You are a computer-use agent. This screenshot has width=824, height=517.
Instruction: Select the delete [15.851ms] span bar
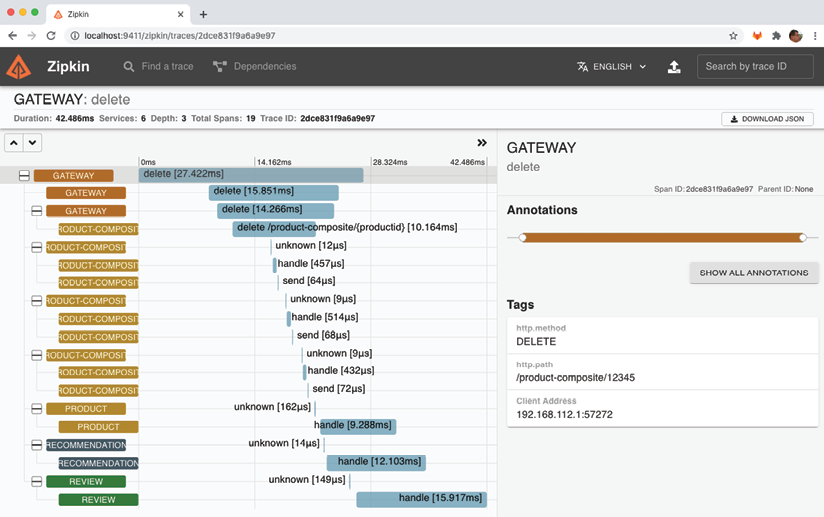tap(273, 192)
